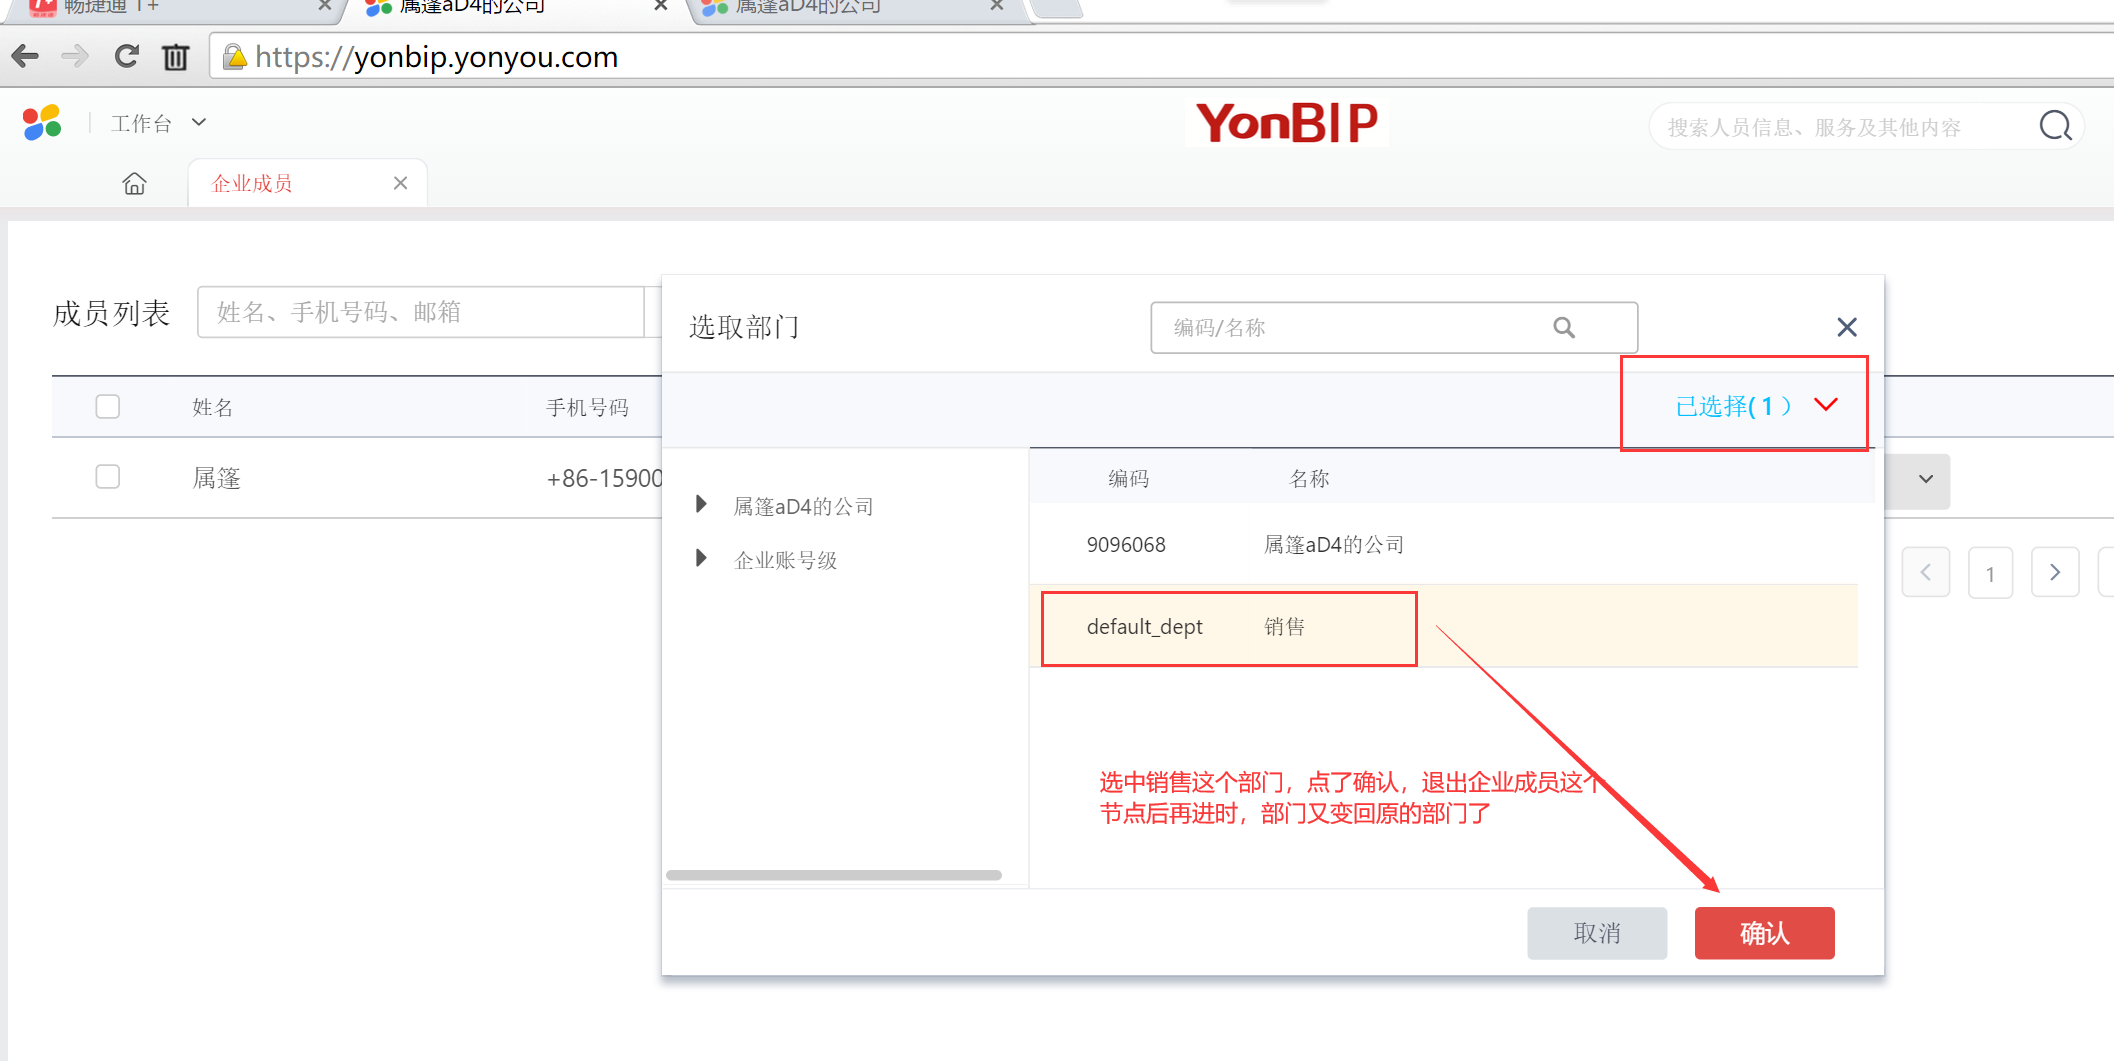Reload the page with the refresh icon
Image resolution: width=2114 pixels, height=1061 pixels.
(126, 56)
